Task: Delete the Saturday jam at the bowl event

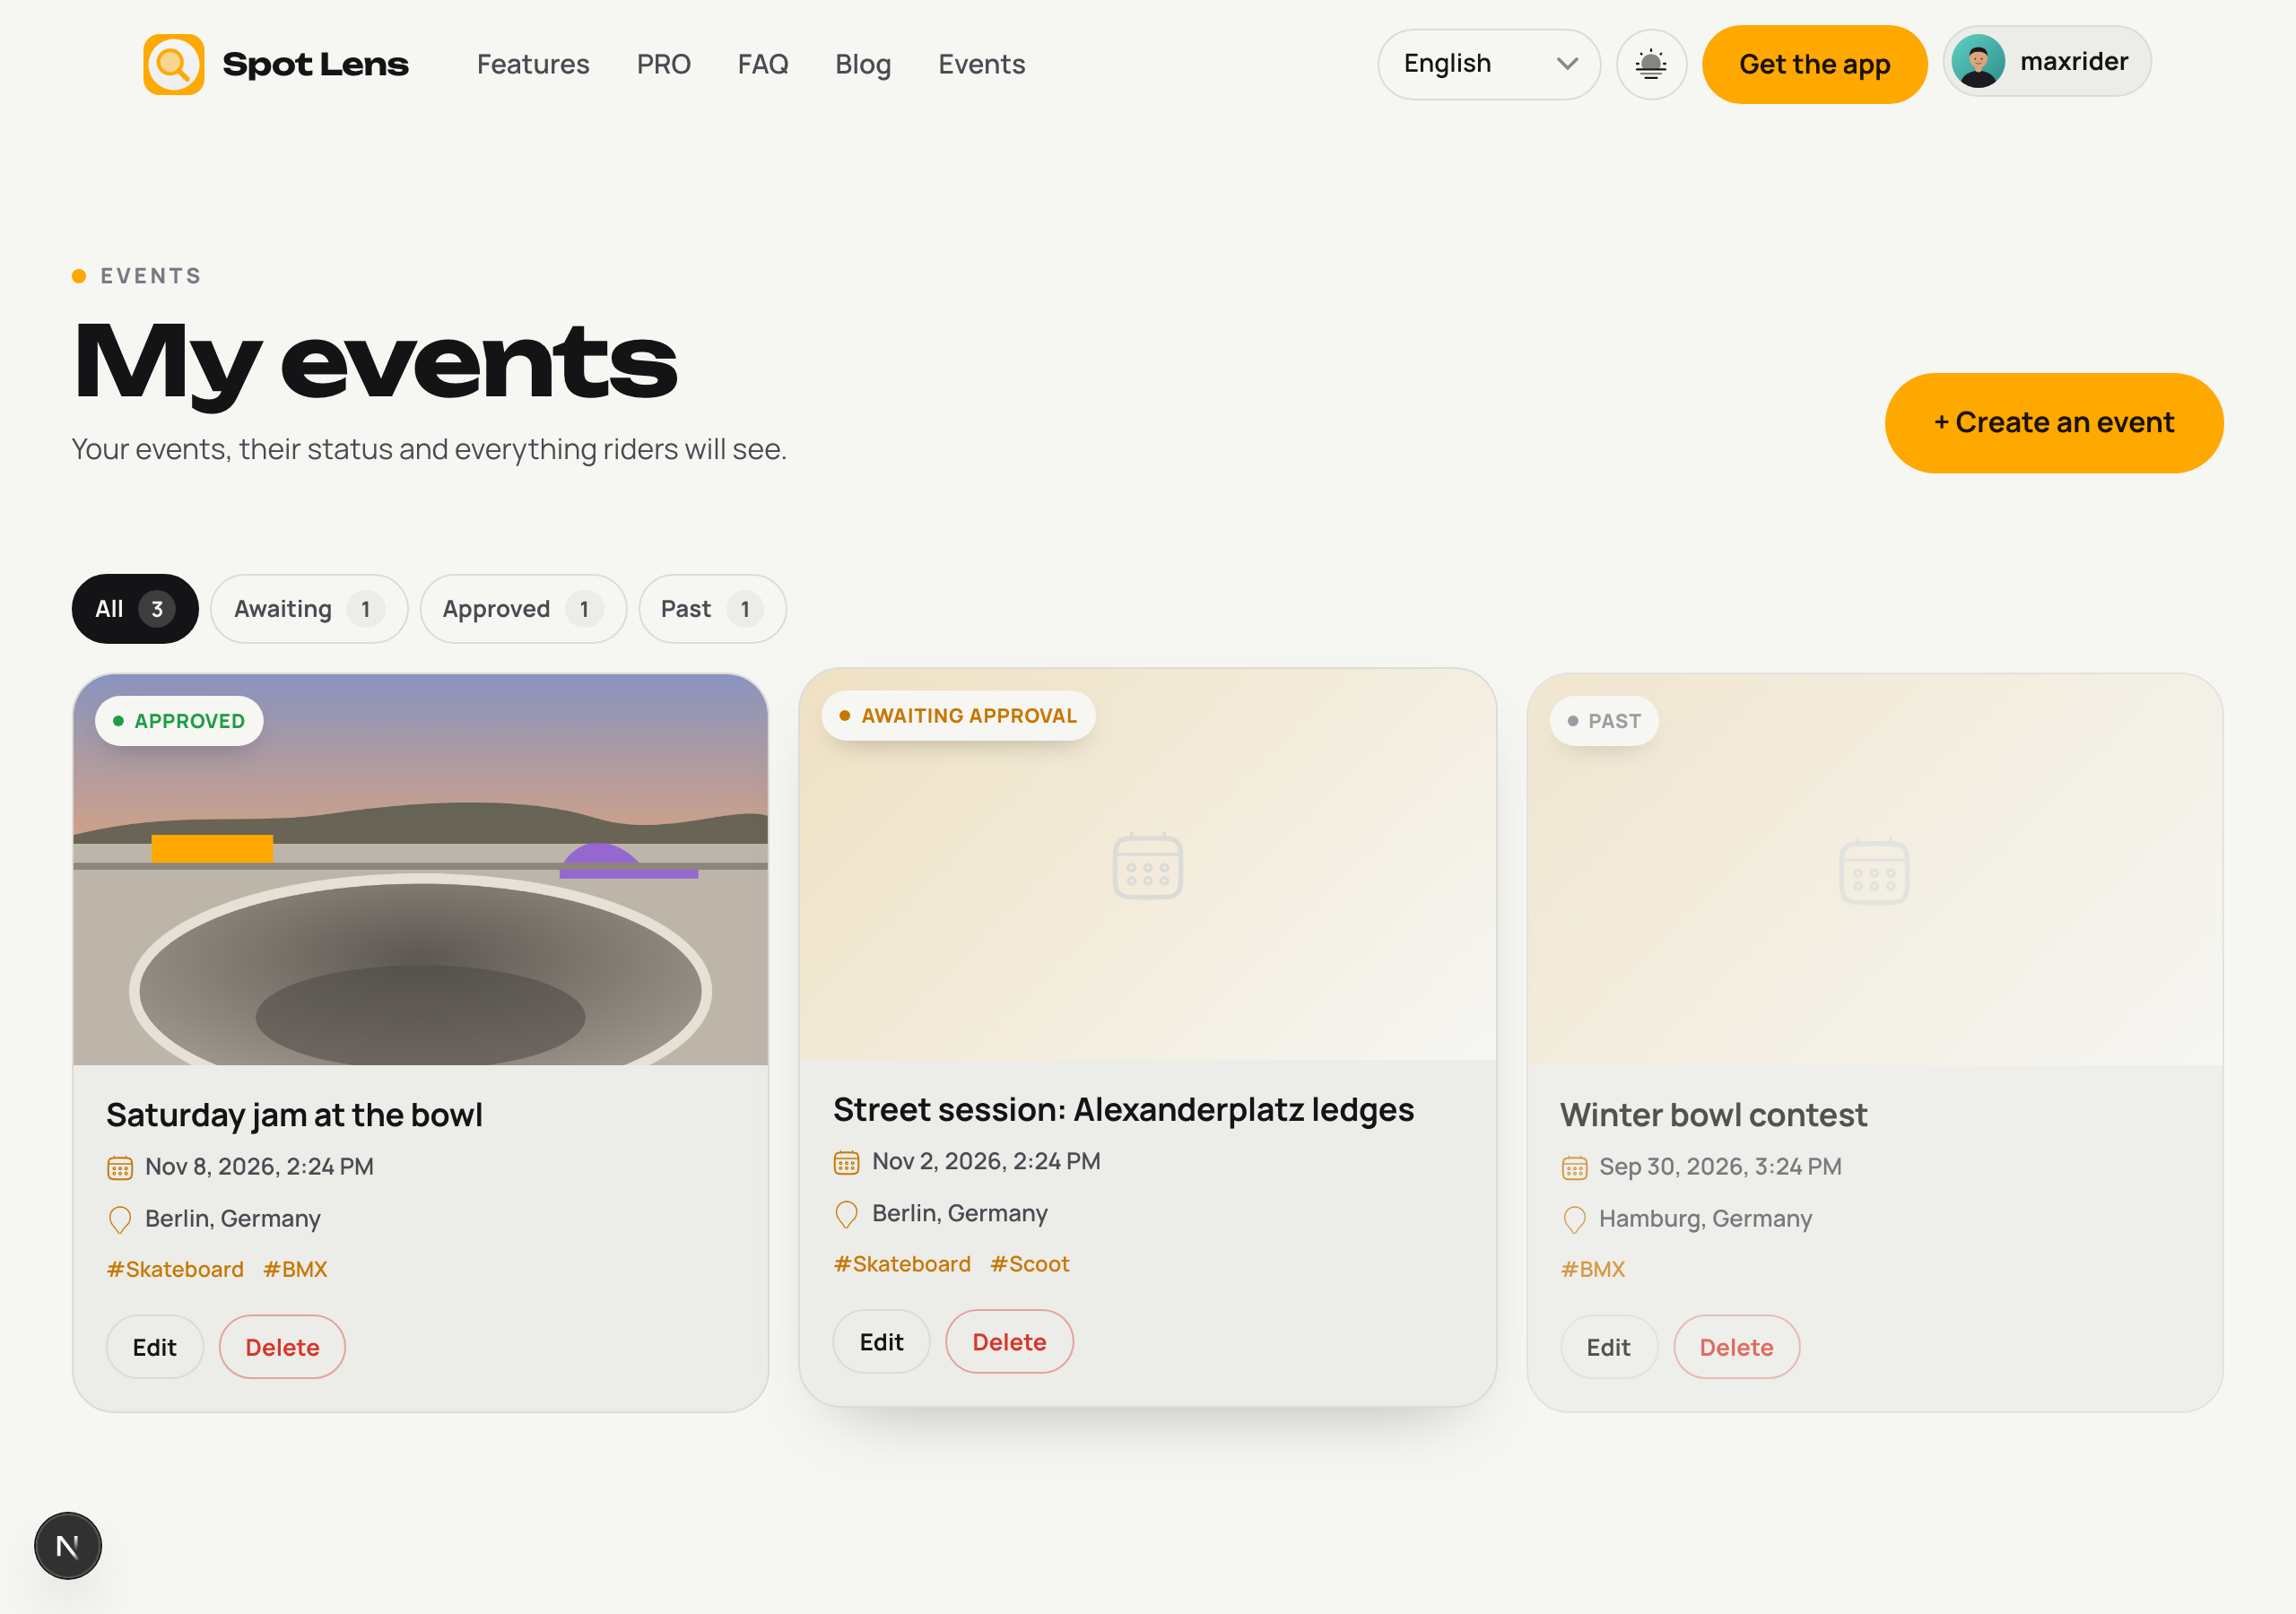Action: (x=283, y=1347)
